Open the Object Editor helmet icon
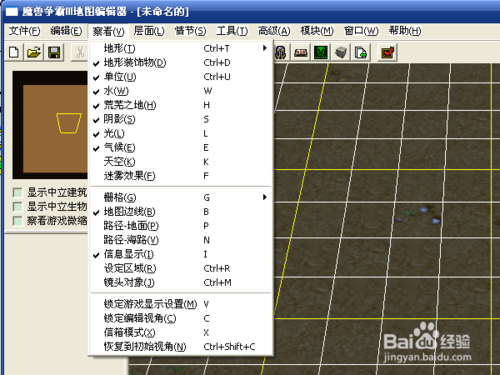 pos(281,52)
